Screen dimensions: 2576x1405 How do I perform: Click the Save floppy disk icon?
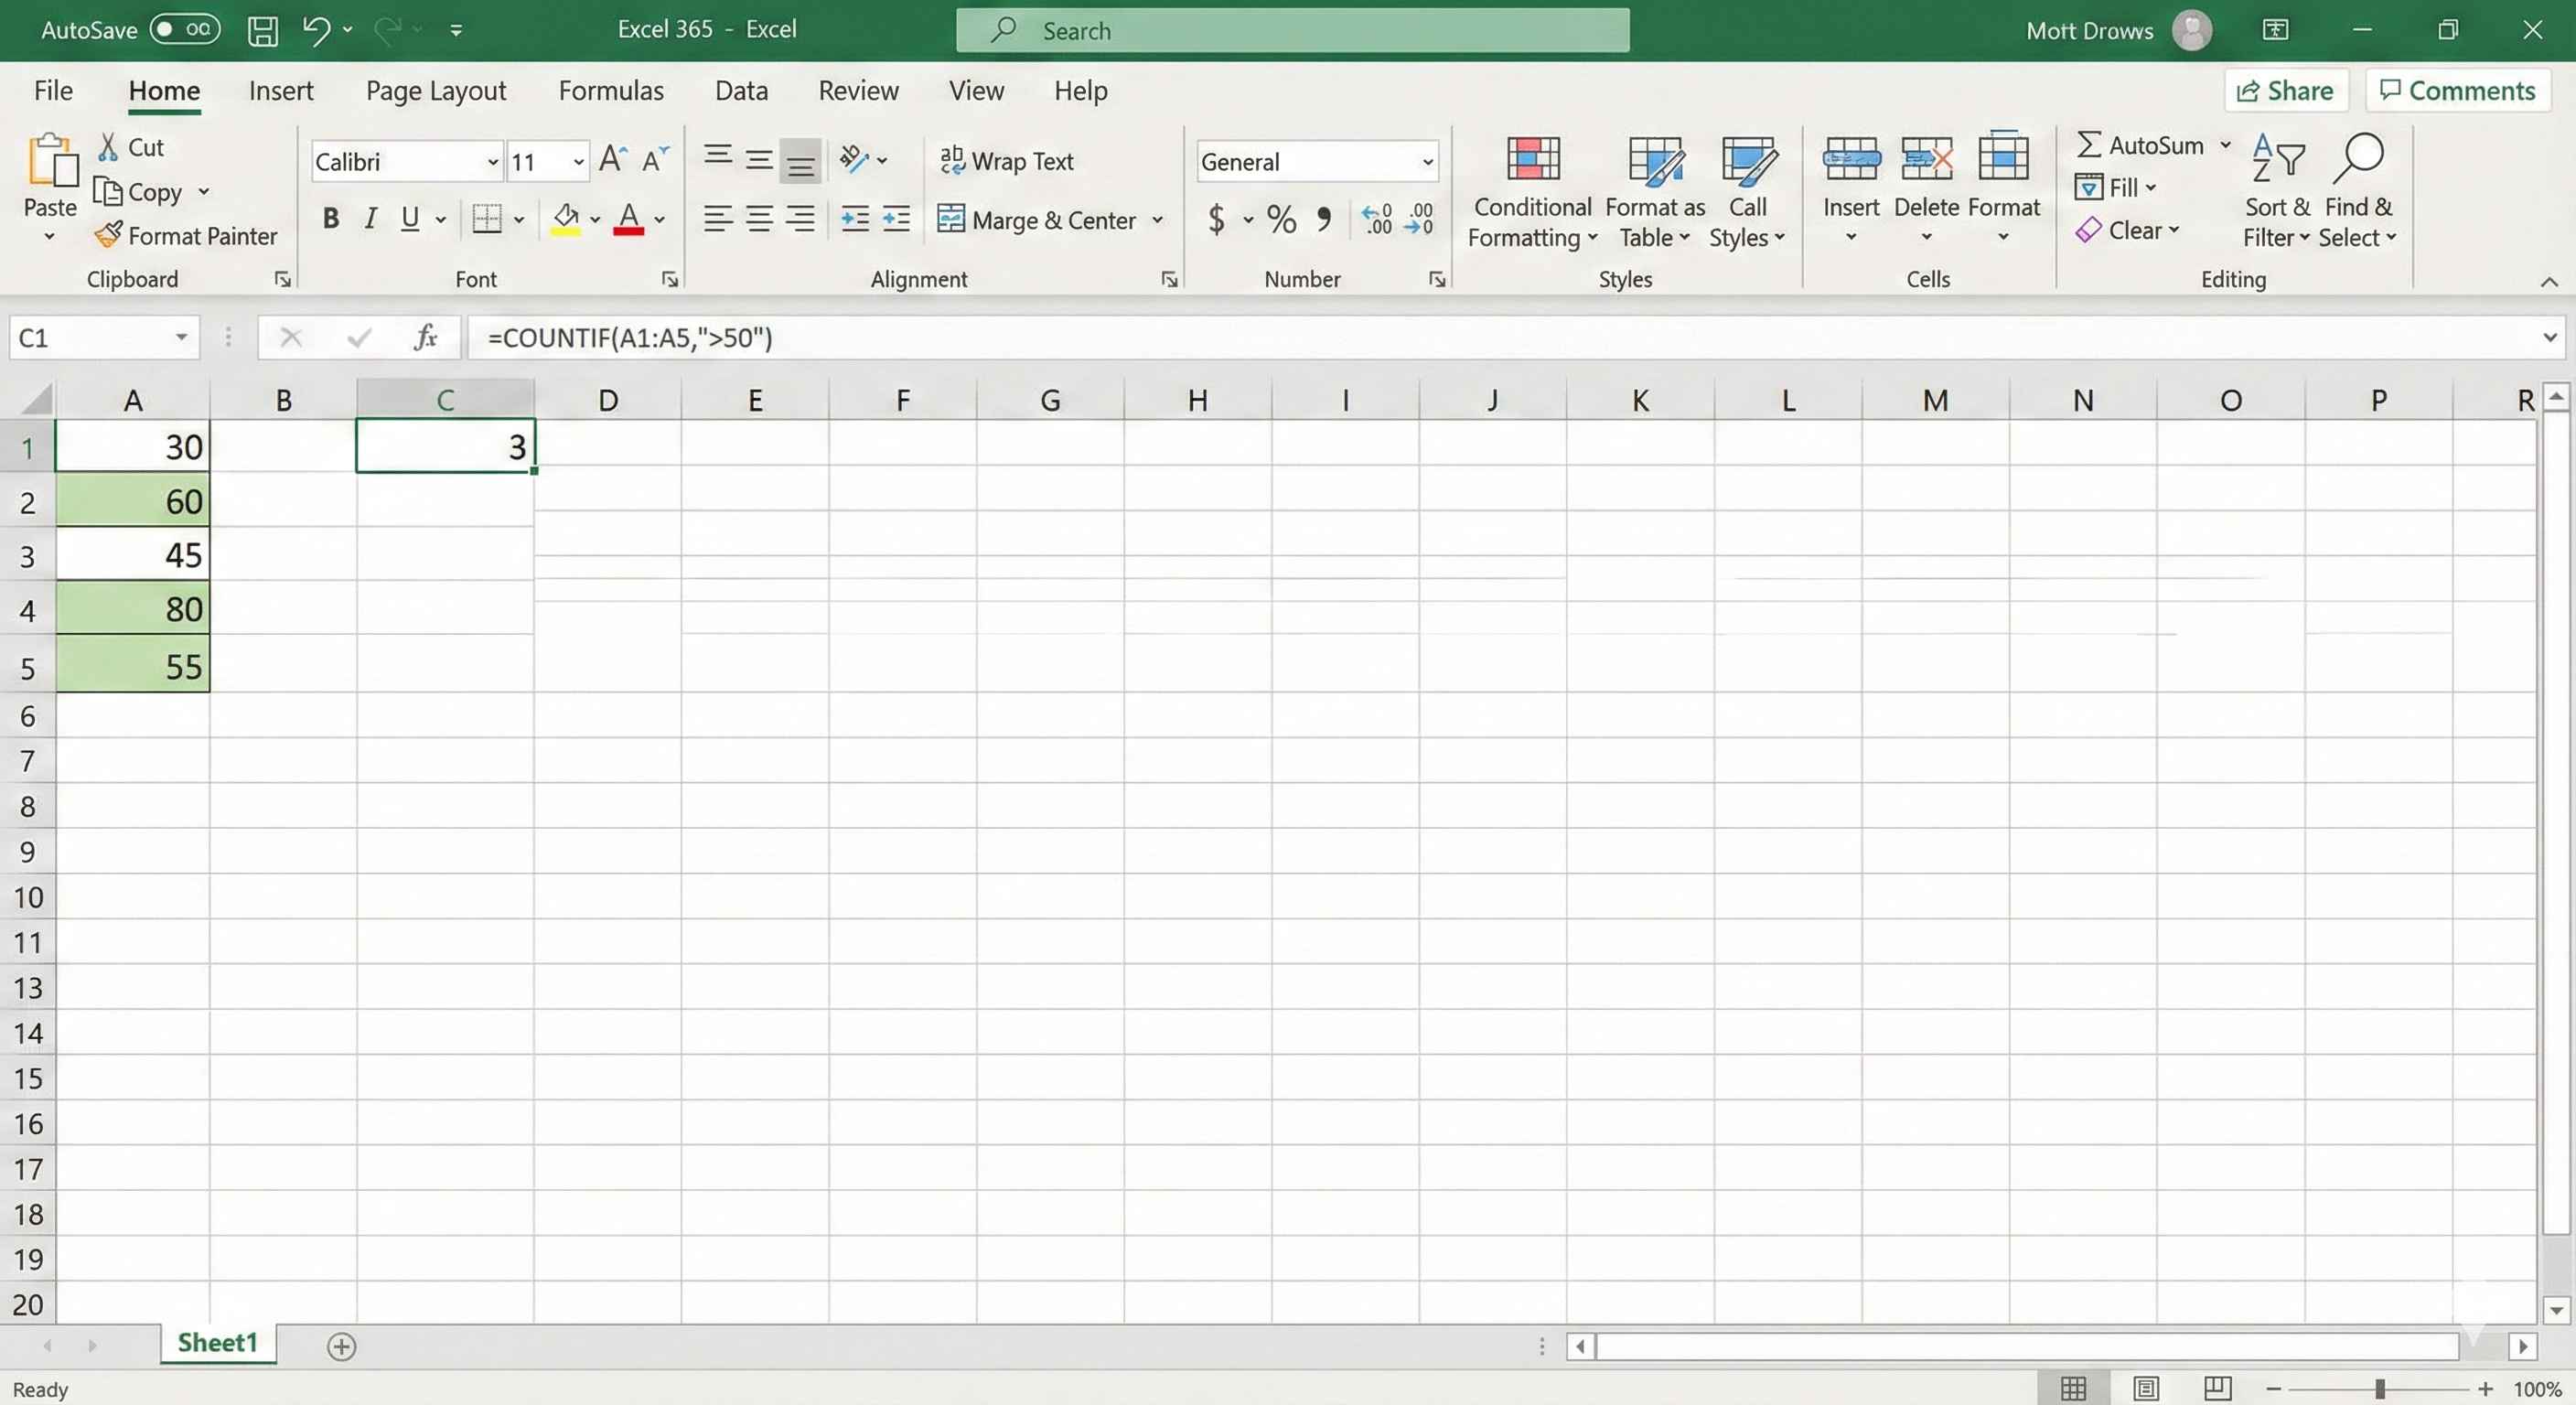(x=263, y=30)
